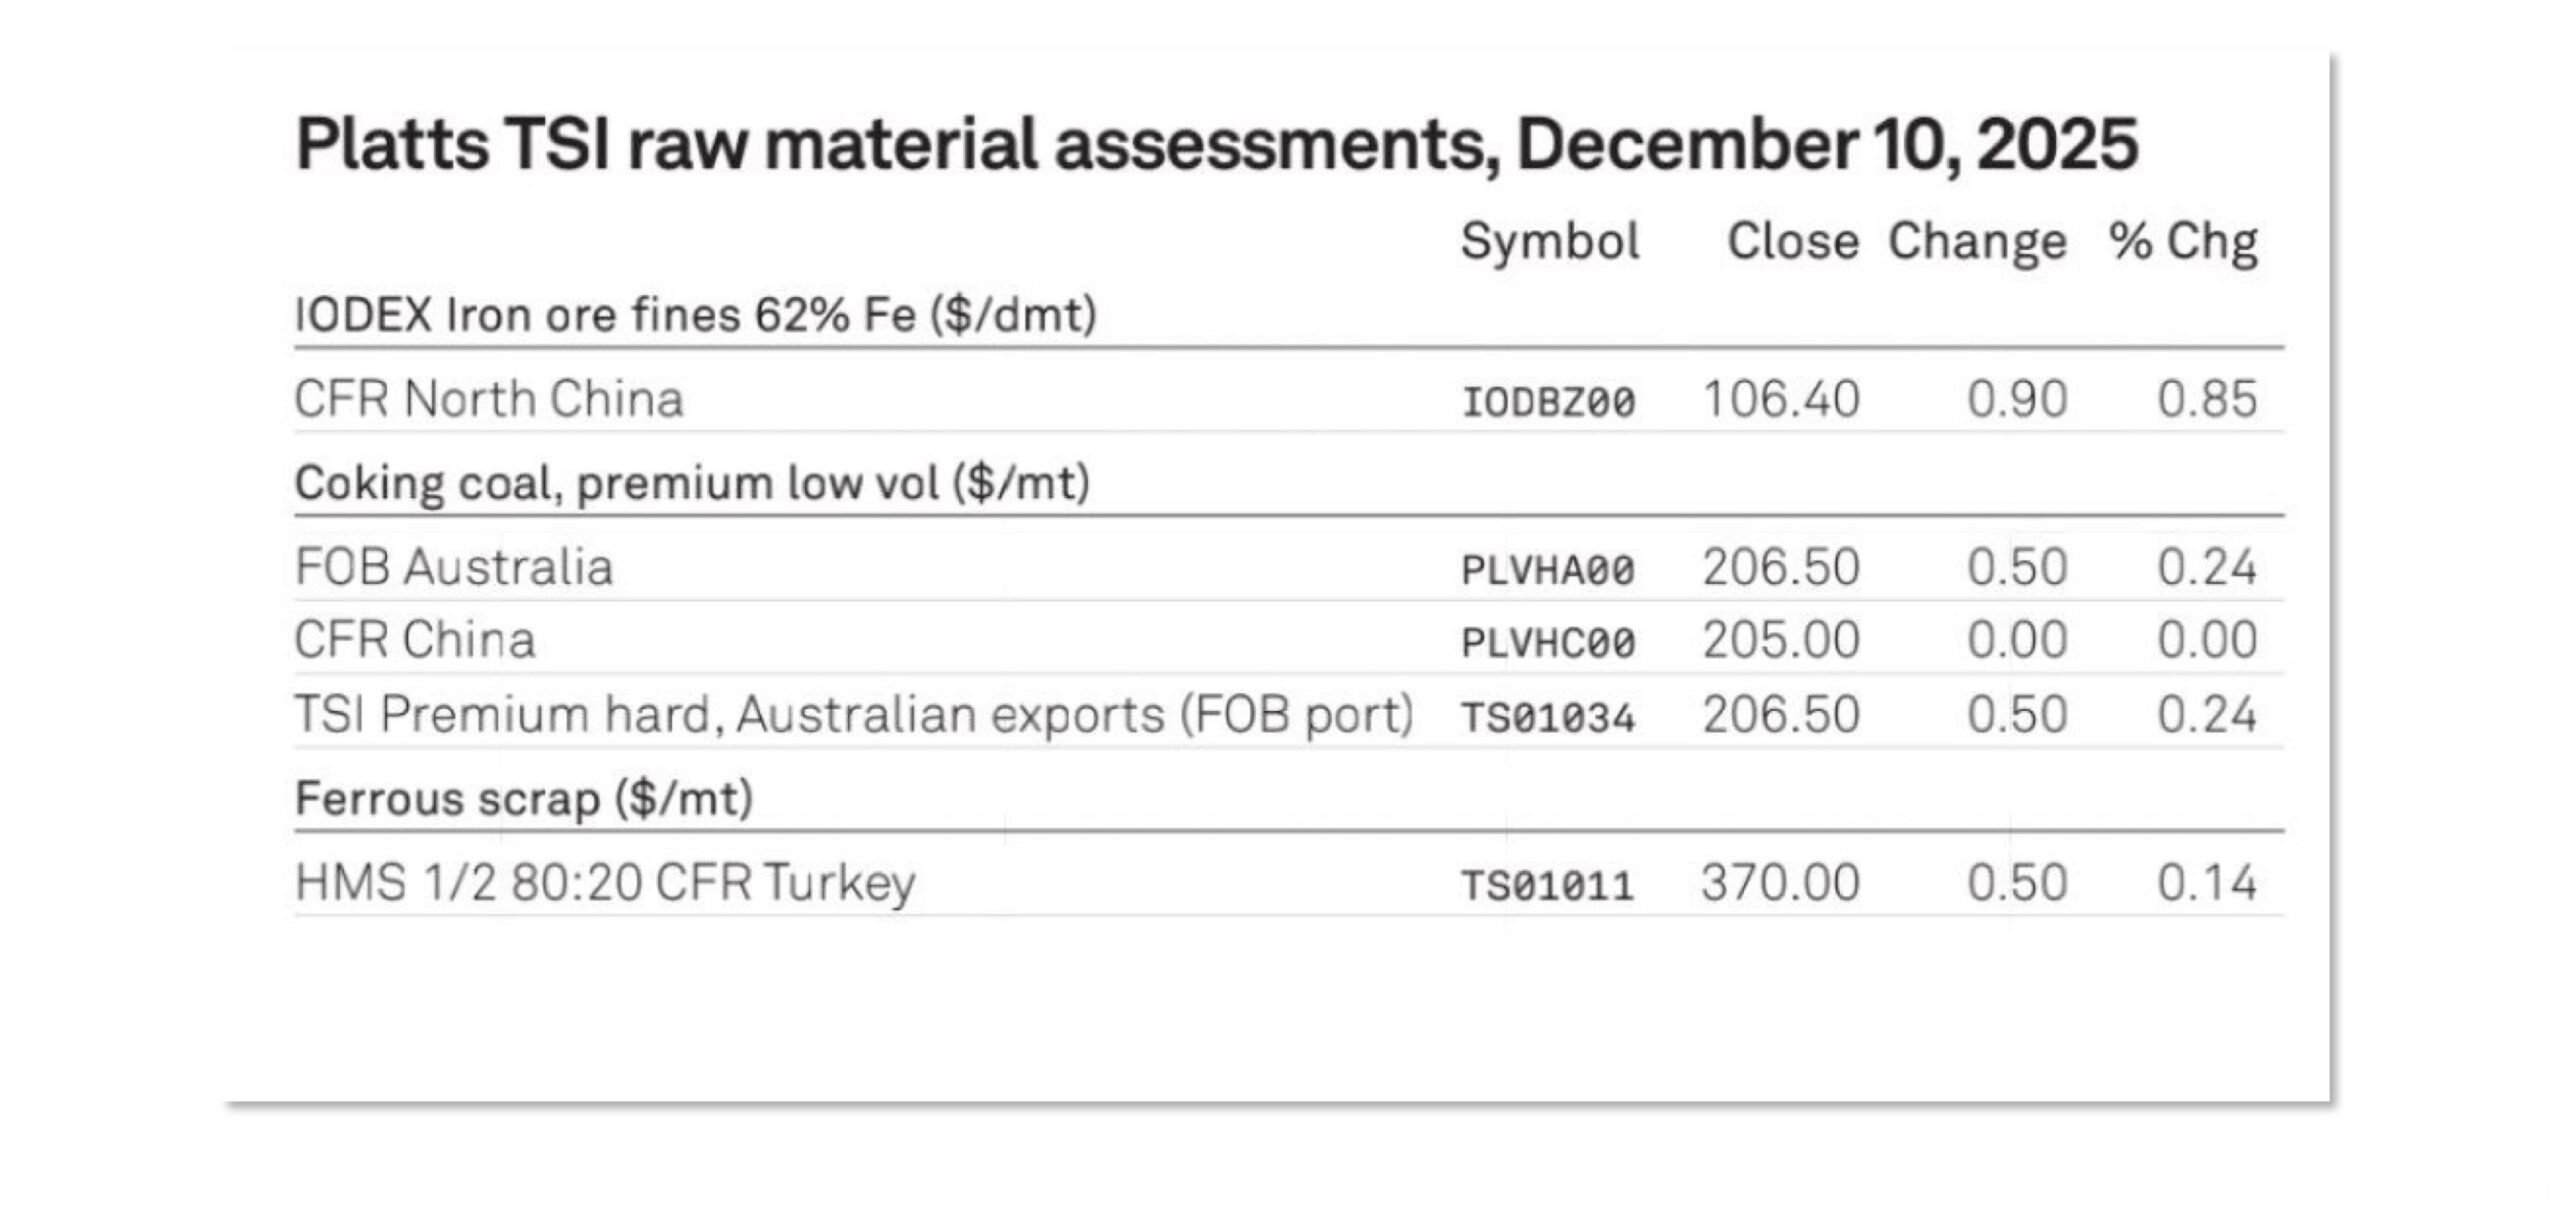Click the FOB Australia row label
Viewport: 2560px width, 1214px height.
click(x=453, y=567)
